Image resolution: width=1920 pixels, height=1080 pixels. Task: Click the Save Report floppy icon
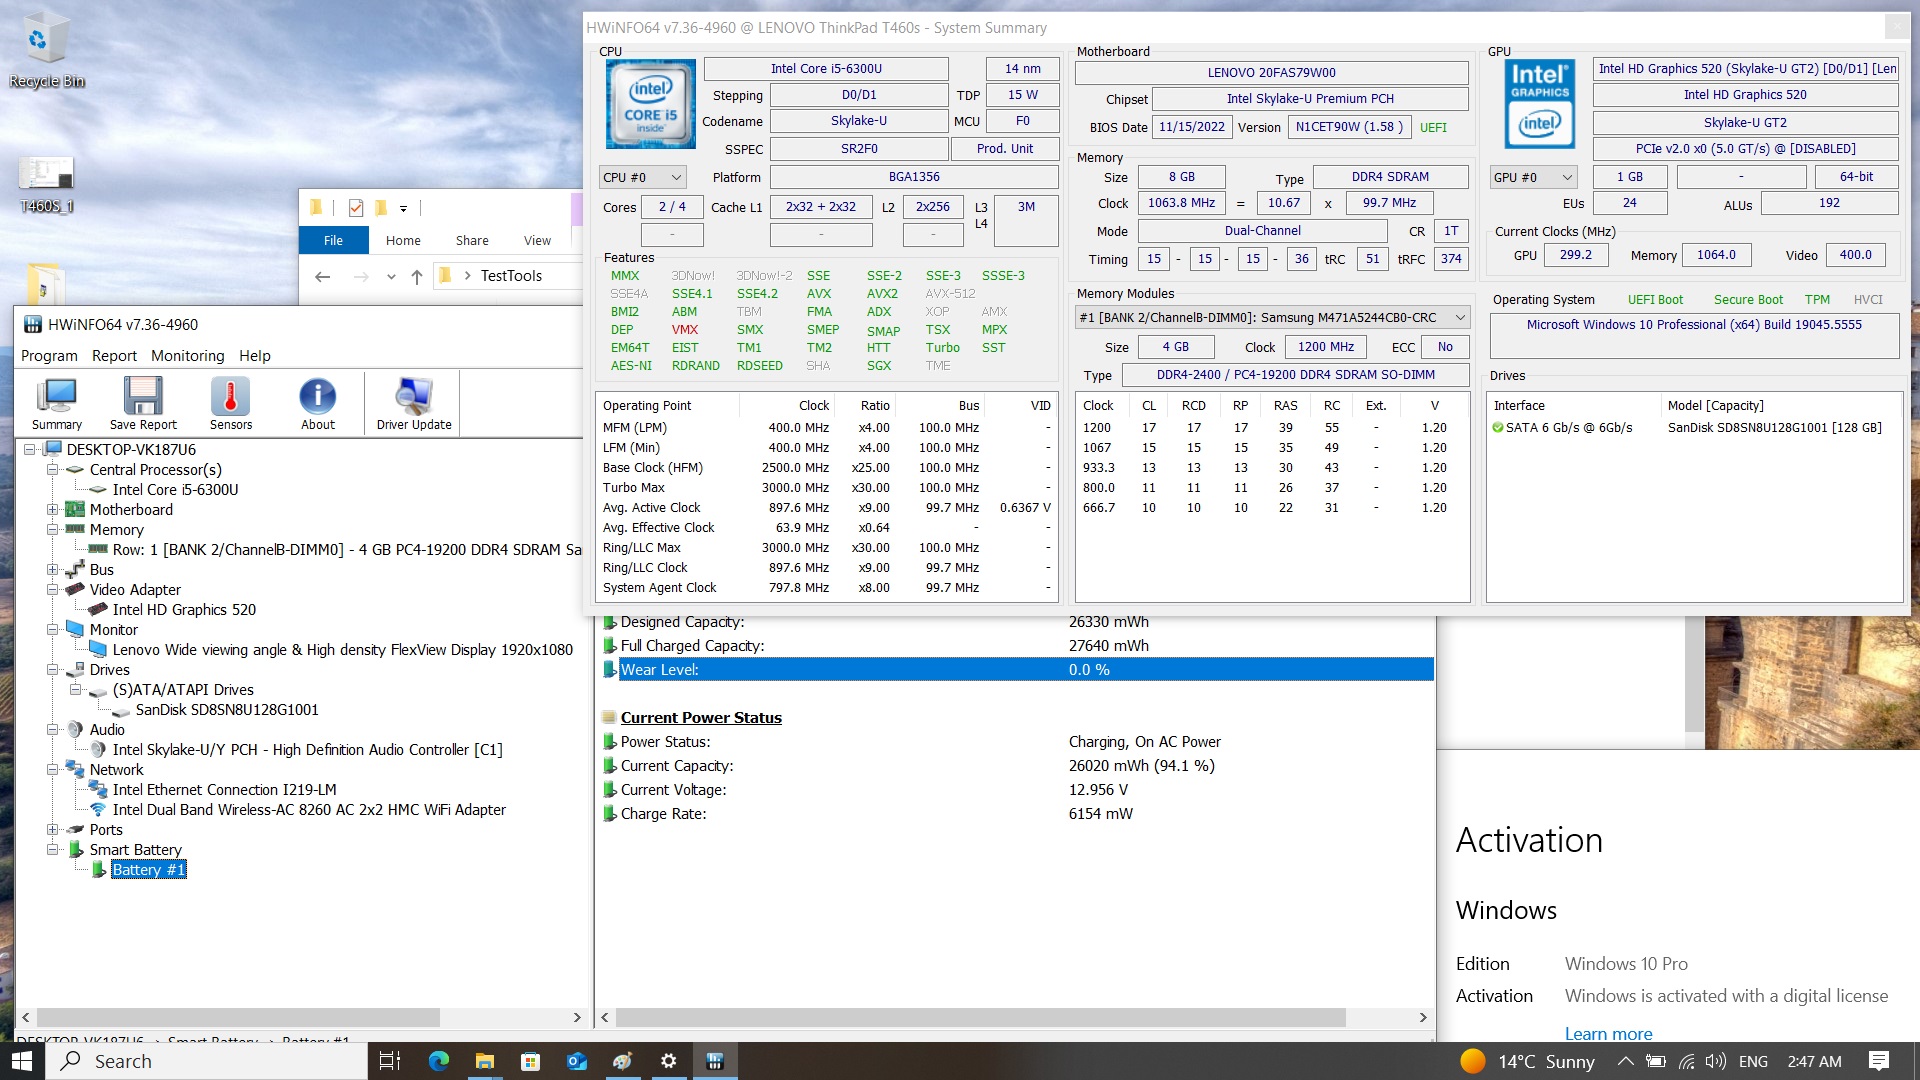[x=143, y=404]
